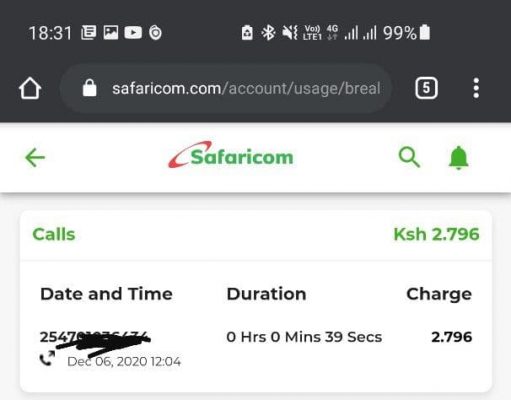This screenshot has height=400, width=511.
Task: Tap the outgoing call phone icon
Action: pos(47,358)
